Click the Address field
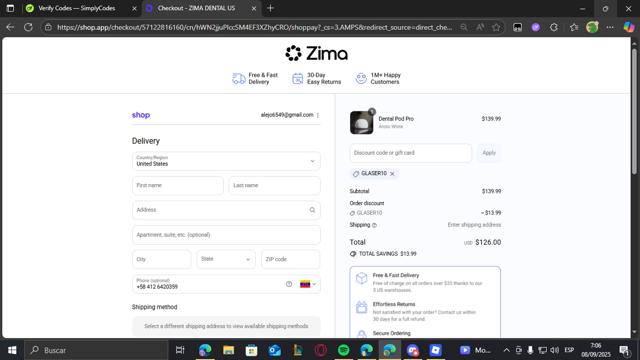 226,210
